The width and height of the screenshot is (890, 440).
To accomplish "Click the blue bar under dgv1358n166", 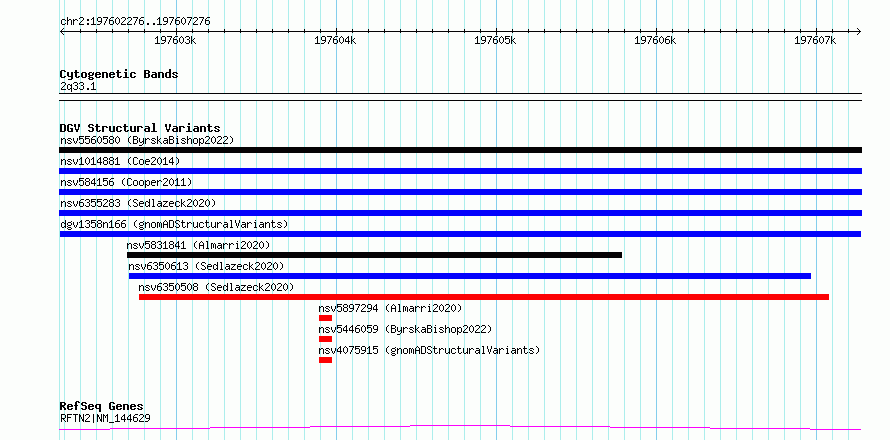I will point(460,234).
